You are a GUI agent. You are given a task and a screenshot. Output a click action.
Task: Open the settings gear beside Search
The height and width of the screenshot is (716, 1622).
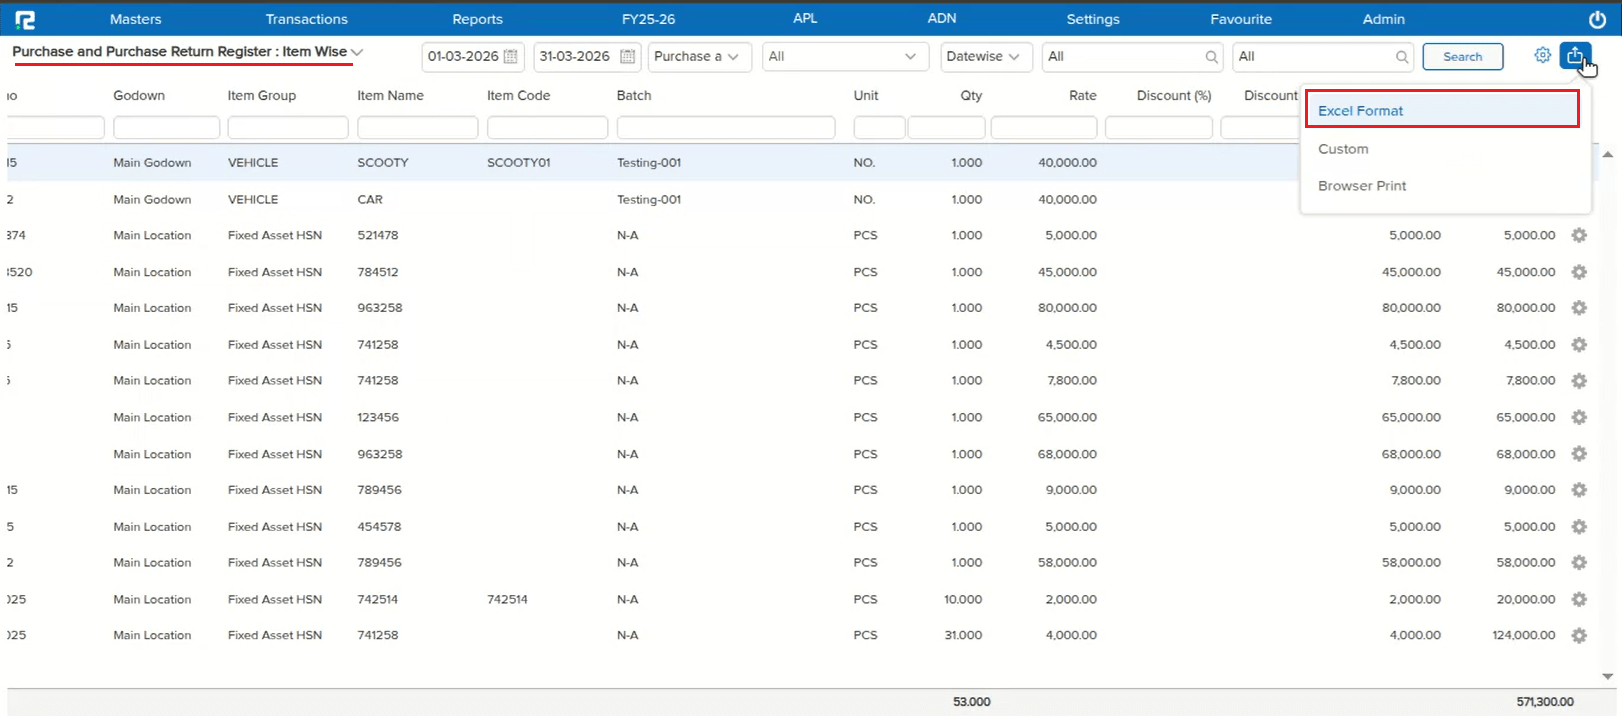pyautogui.click(x=1542, y=56)
